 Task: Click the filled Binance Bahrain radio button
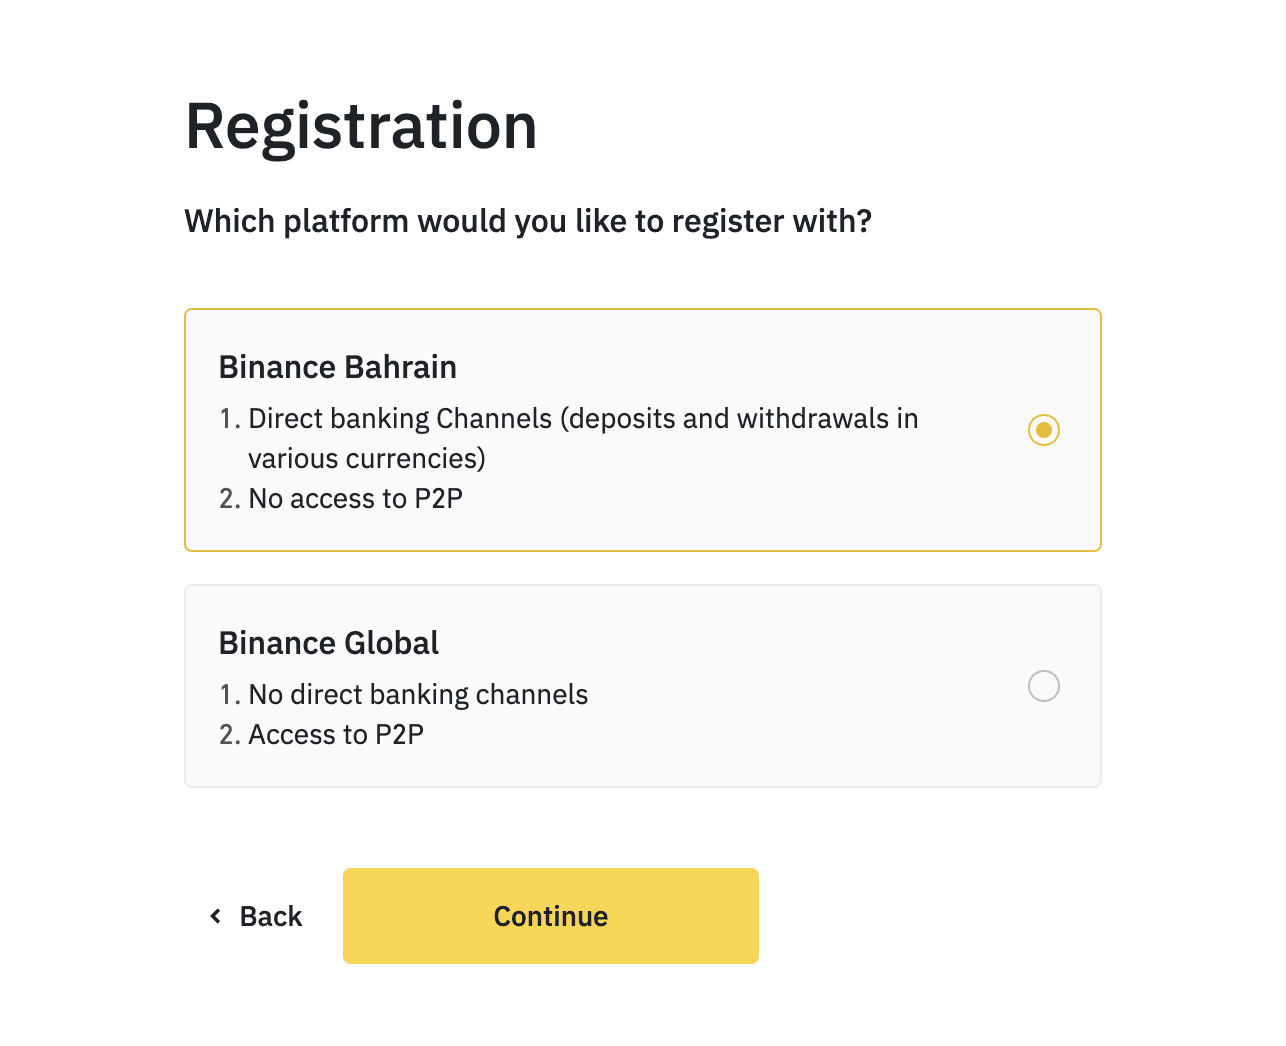[x=1044, y=429]
